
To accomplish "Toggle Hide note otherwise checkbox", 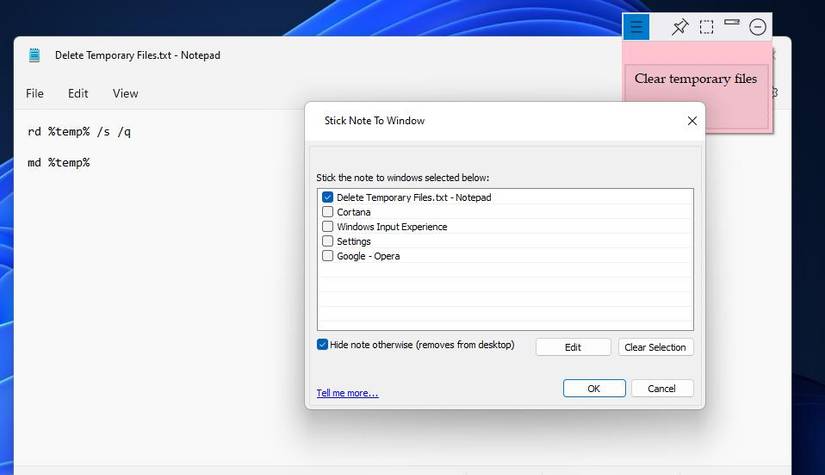I will pos(323,345).
